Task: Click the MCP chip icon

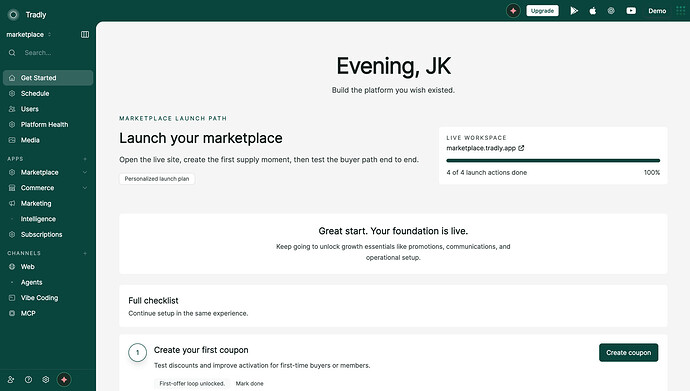Action: (12, 313)
